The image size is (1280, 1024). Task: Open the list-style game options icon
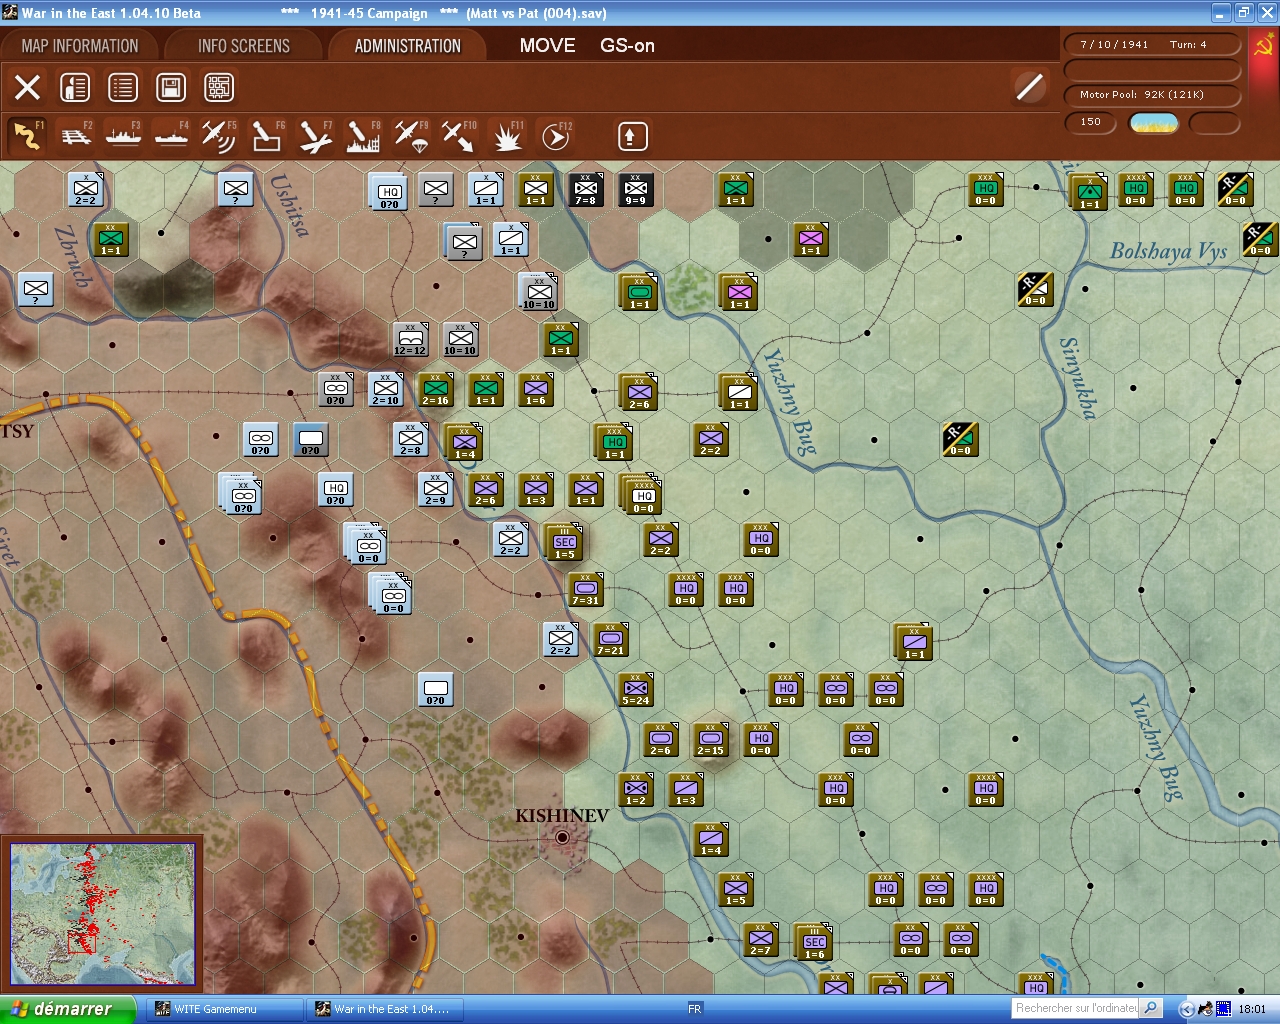(x=123, y=88)
